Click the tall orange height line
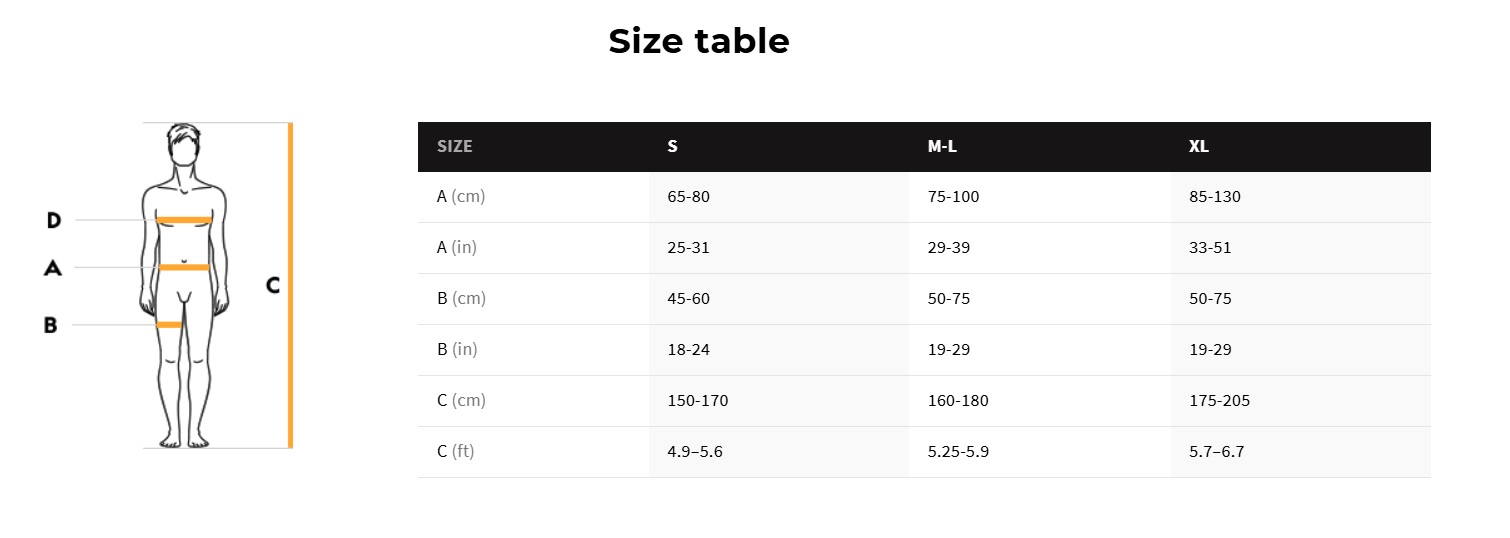The height and width of the screenshot is (538, 1510). 290,285
